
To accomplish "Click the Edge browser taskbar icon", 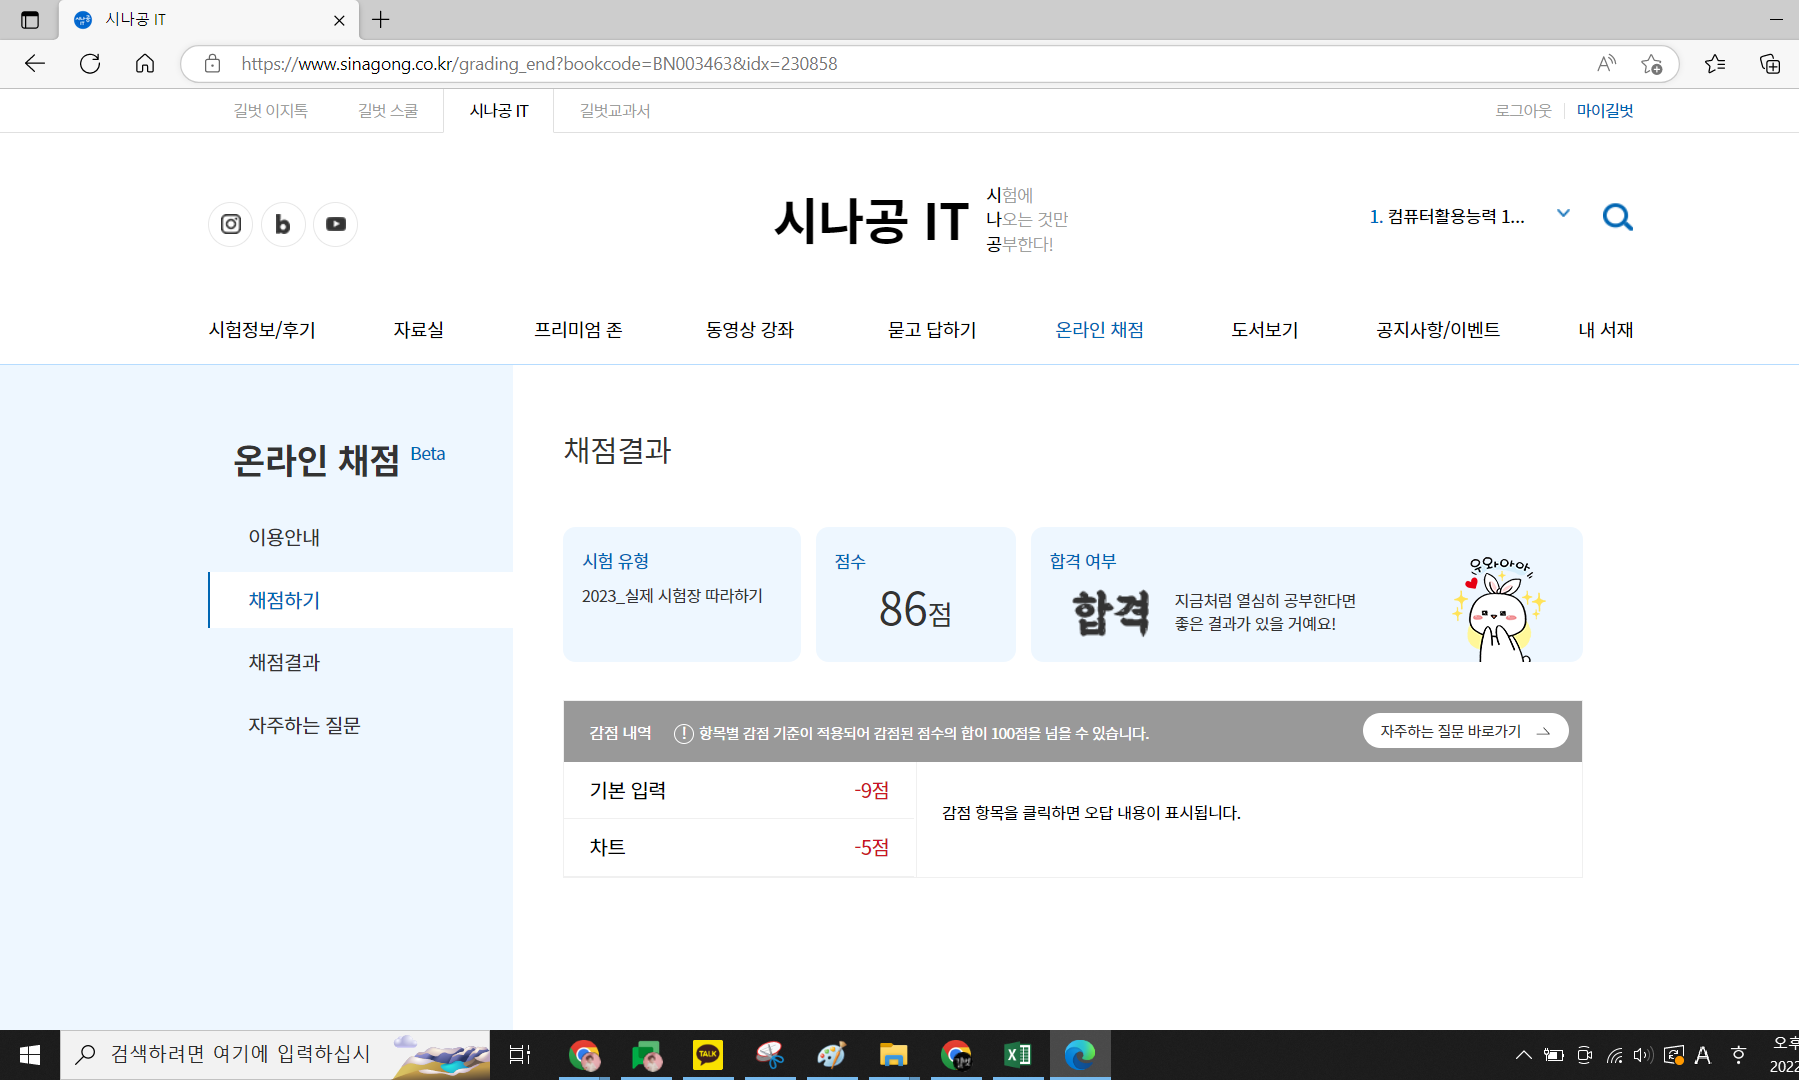I will pos(1080,1055).
